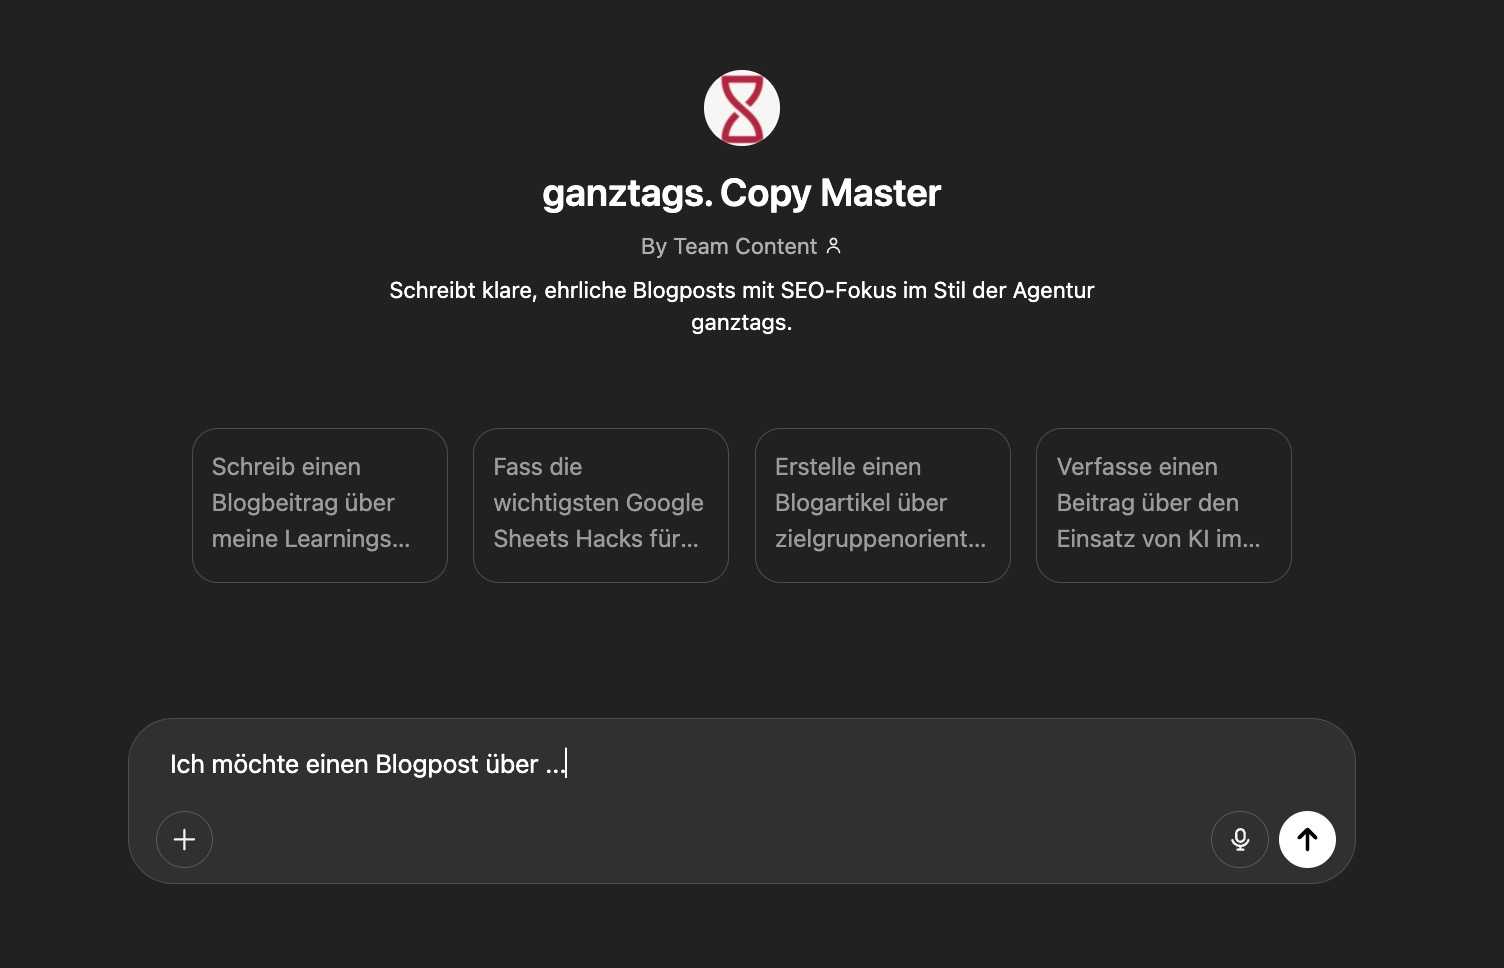Select 'Schreib einen Blogbeitrag über meine Learnings' suggestion
This screenshot has height=968, width=1504.
pyautogui.click(x=320, y=505)
